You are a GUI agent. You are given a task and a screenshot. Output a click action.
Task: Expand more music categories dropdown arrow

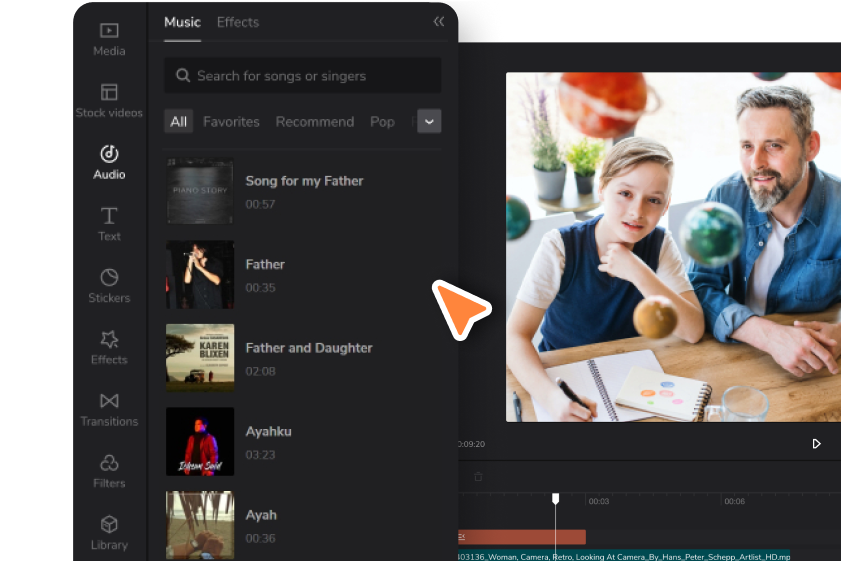429,121
